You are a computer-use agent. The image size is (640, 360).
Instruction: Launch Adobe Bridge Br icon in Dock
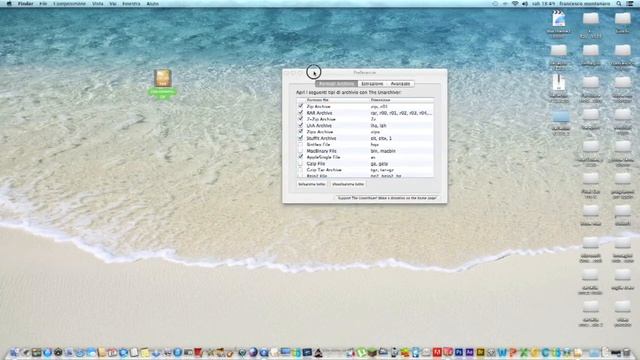pos(480,352)
